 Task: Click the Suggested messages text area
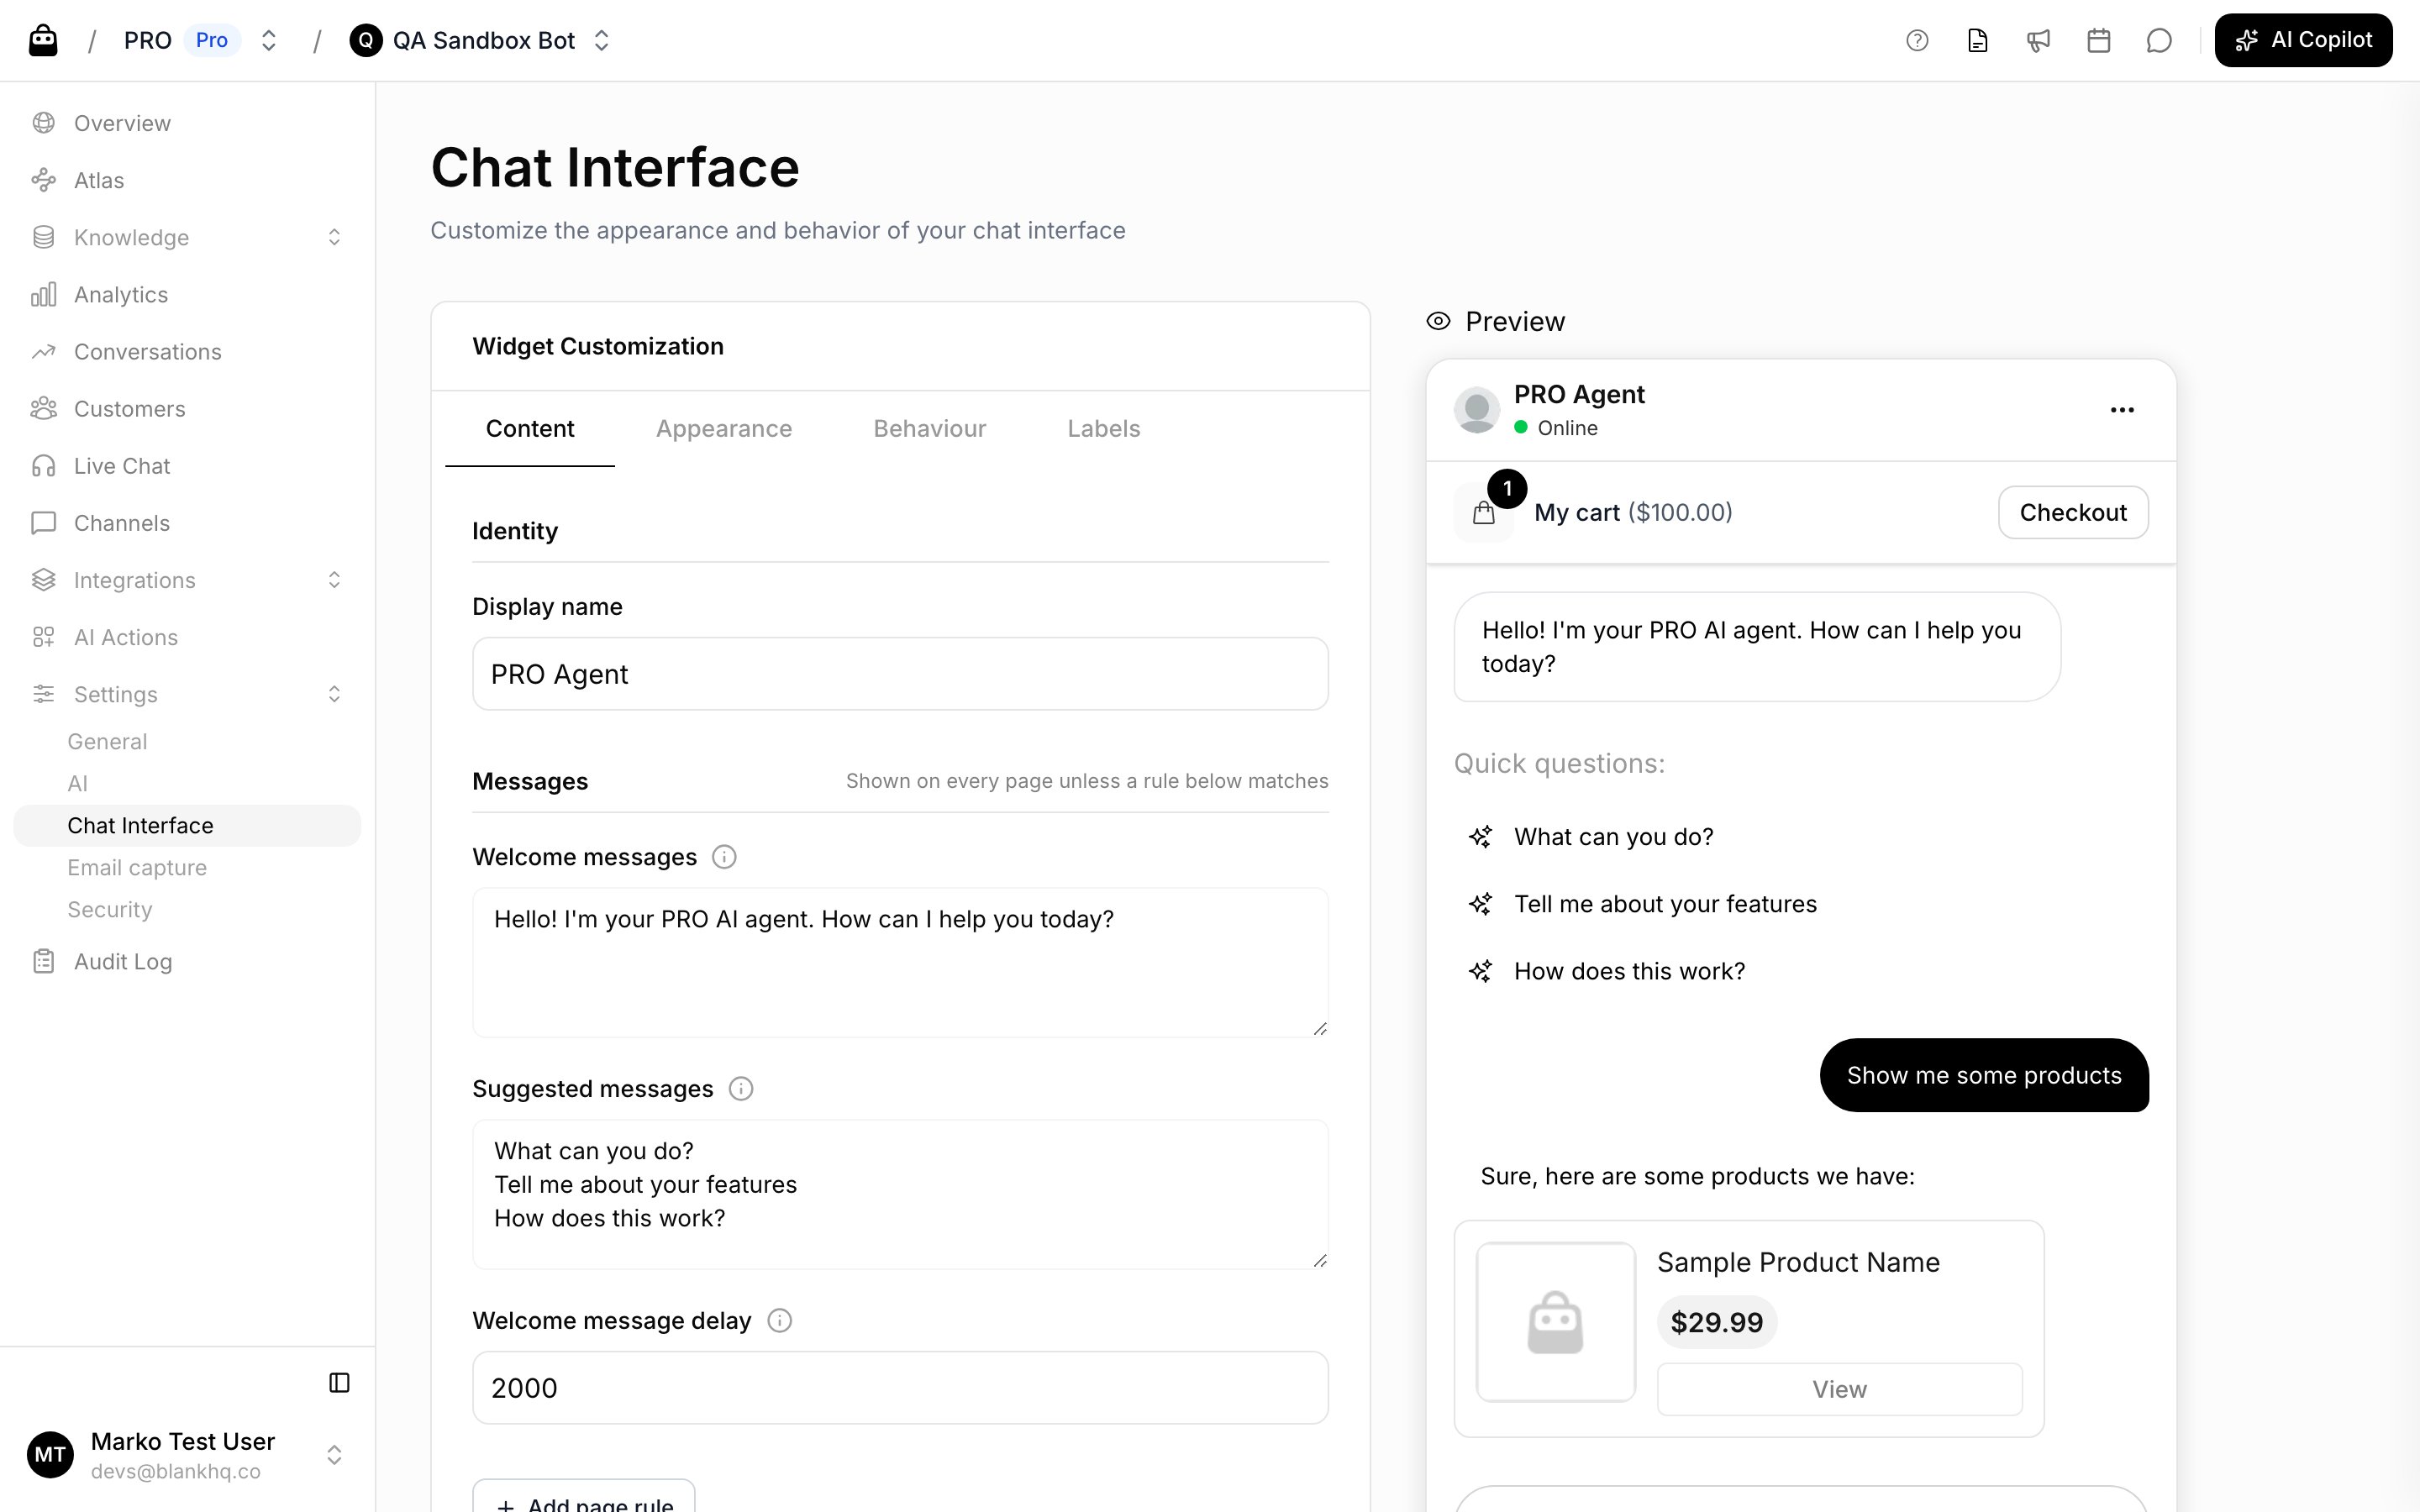click(900, 1194)
